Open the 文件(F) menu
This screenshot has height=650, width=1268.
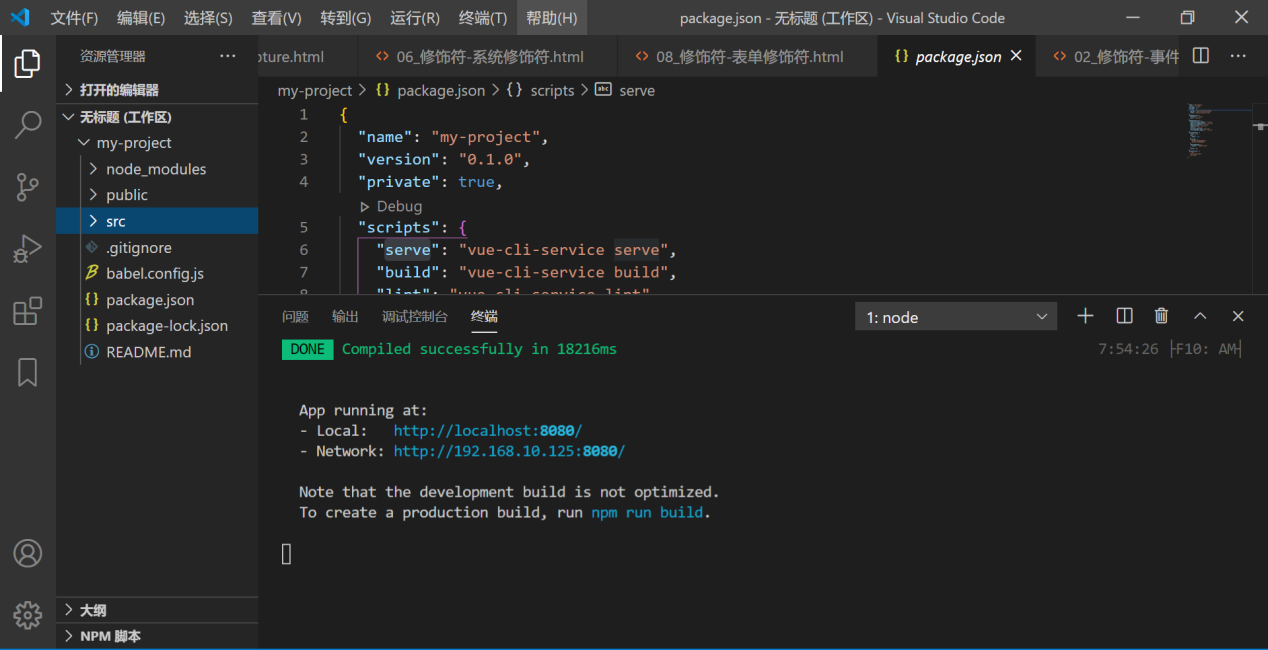(x=74, y=18)
